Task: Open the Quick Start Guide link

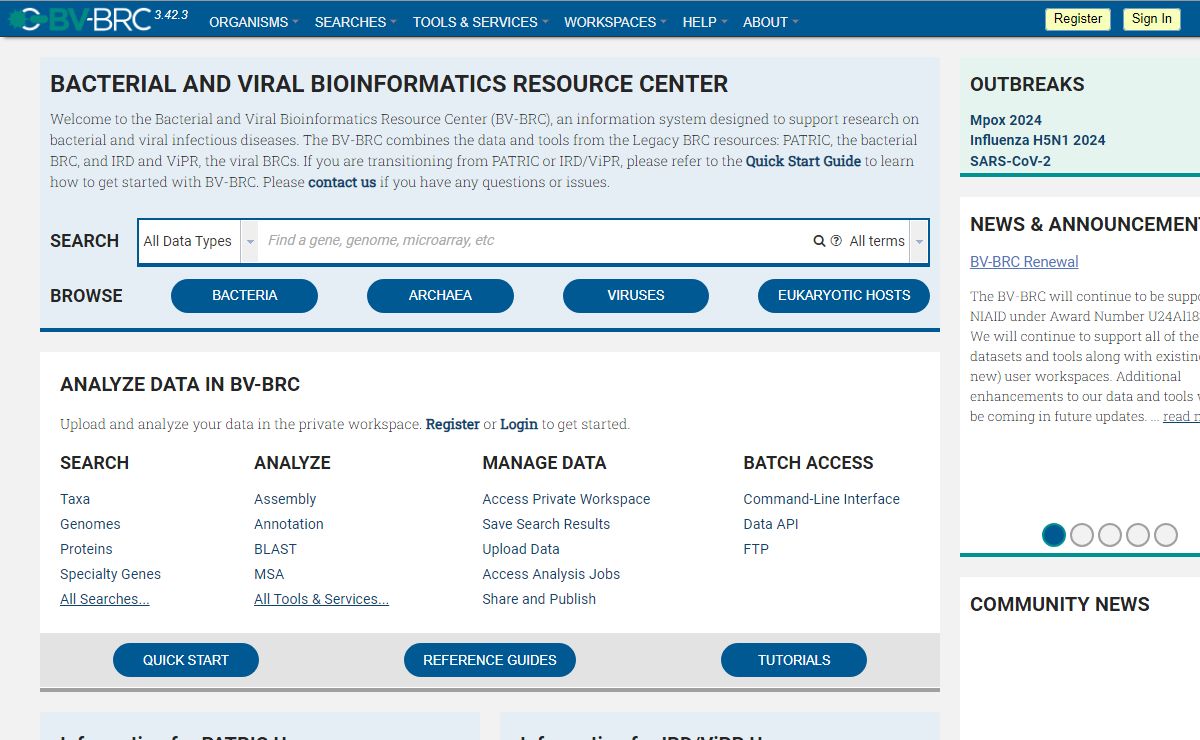Action: click(803, 161)
